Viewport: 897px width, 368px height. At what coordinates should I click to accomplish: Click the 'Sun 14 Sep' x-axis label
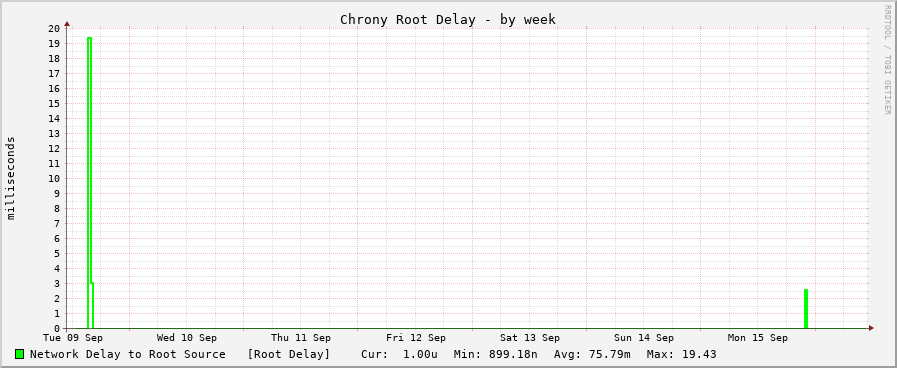[644, 338]
